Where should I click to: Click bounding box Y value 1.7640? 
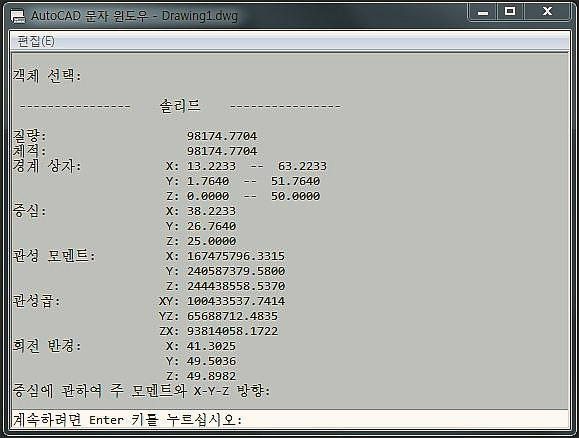pos(208,181)
